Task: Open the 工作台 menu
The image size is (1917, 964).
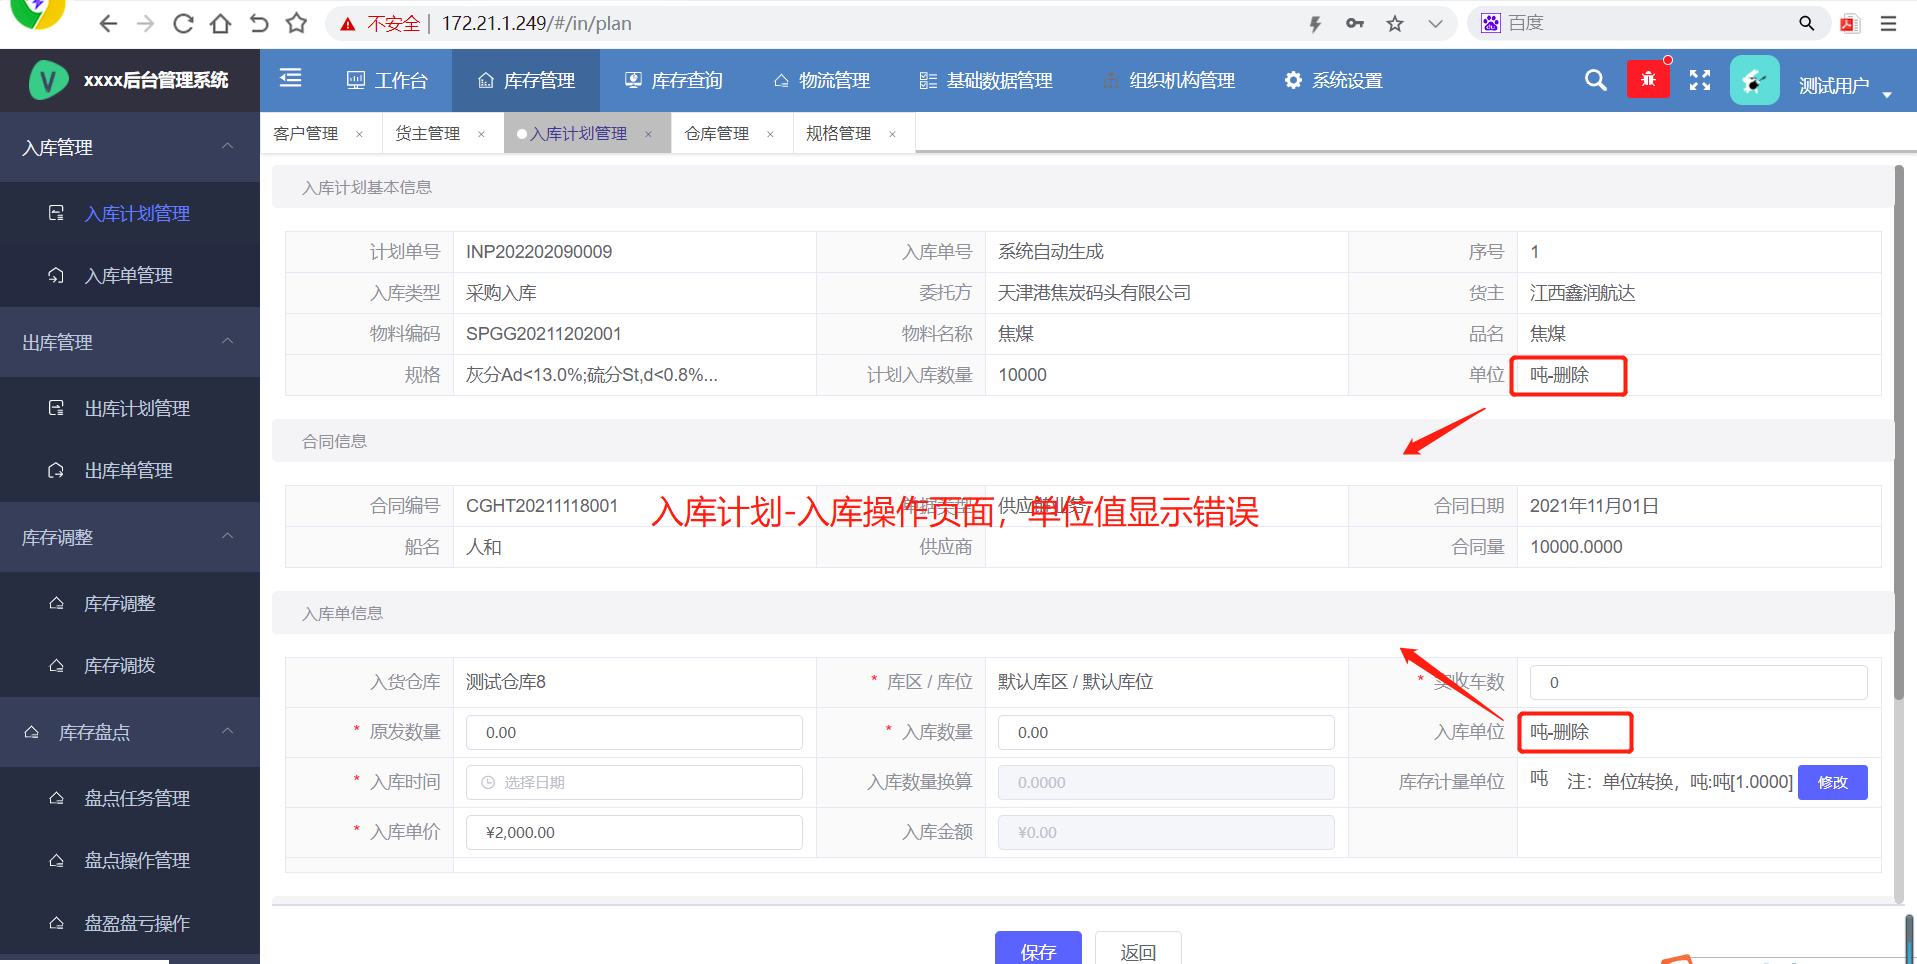Action: point(386,80)
